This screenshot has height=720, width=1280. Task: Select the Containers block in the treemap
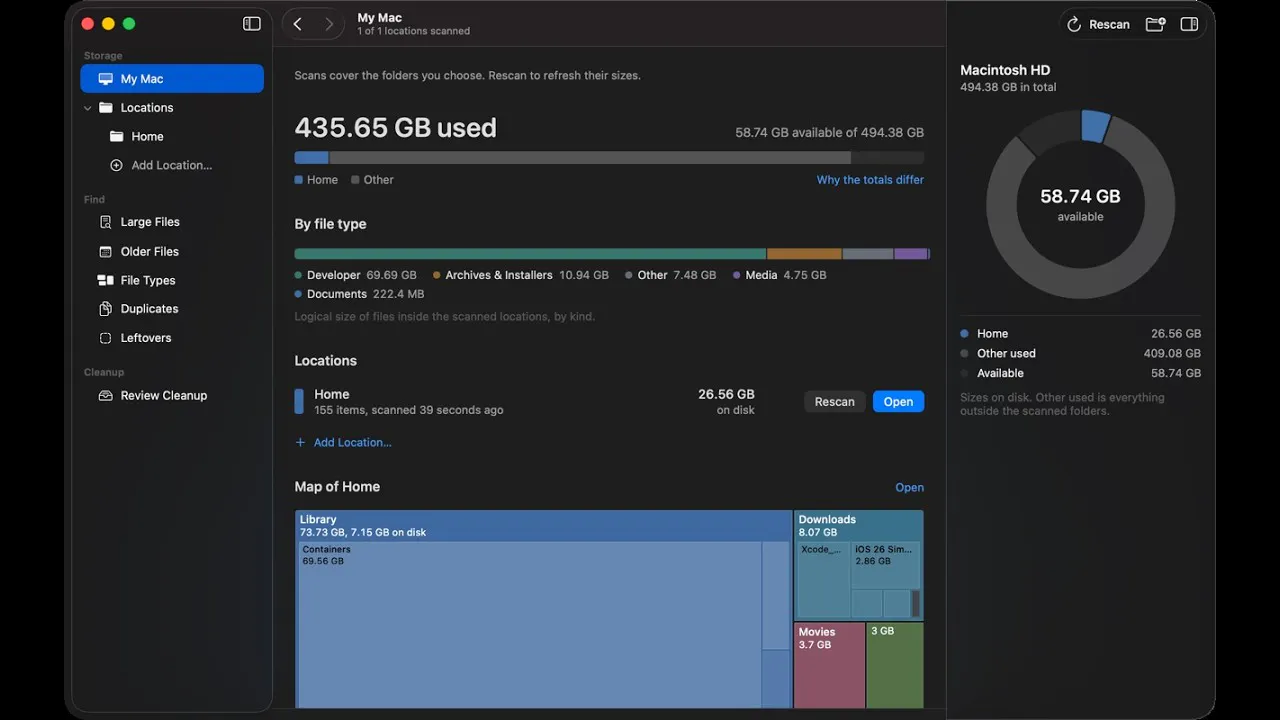[529, 625]
